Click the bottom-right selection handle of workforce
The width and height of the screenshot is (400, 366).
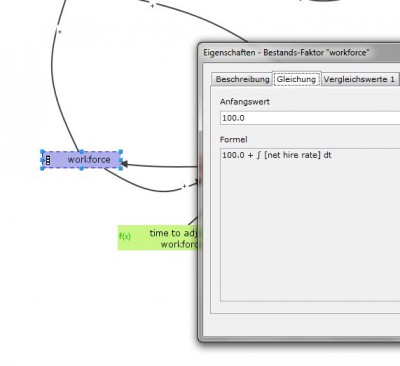(121, 168)
